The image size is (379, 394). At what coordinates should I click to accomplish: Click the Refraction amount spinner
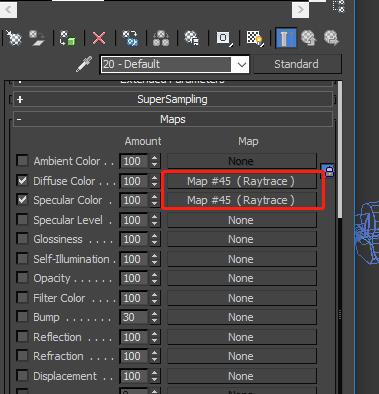pos(154,356)
